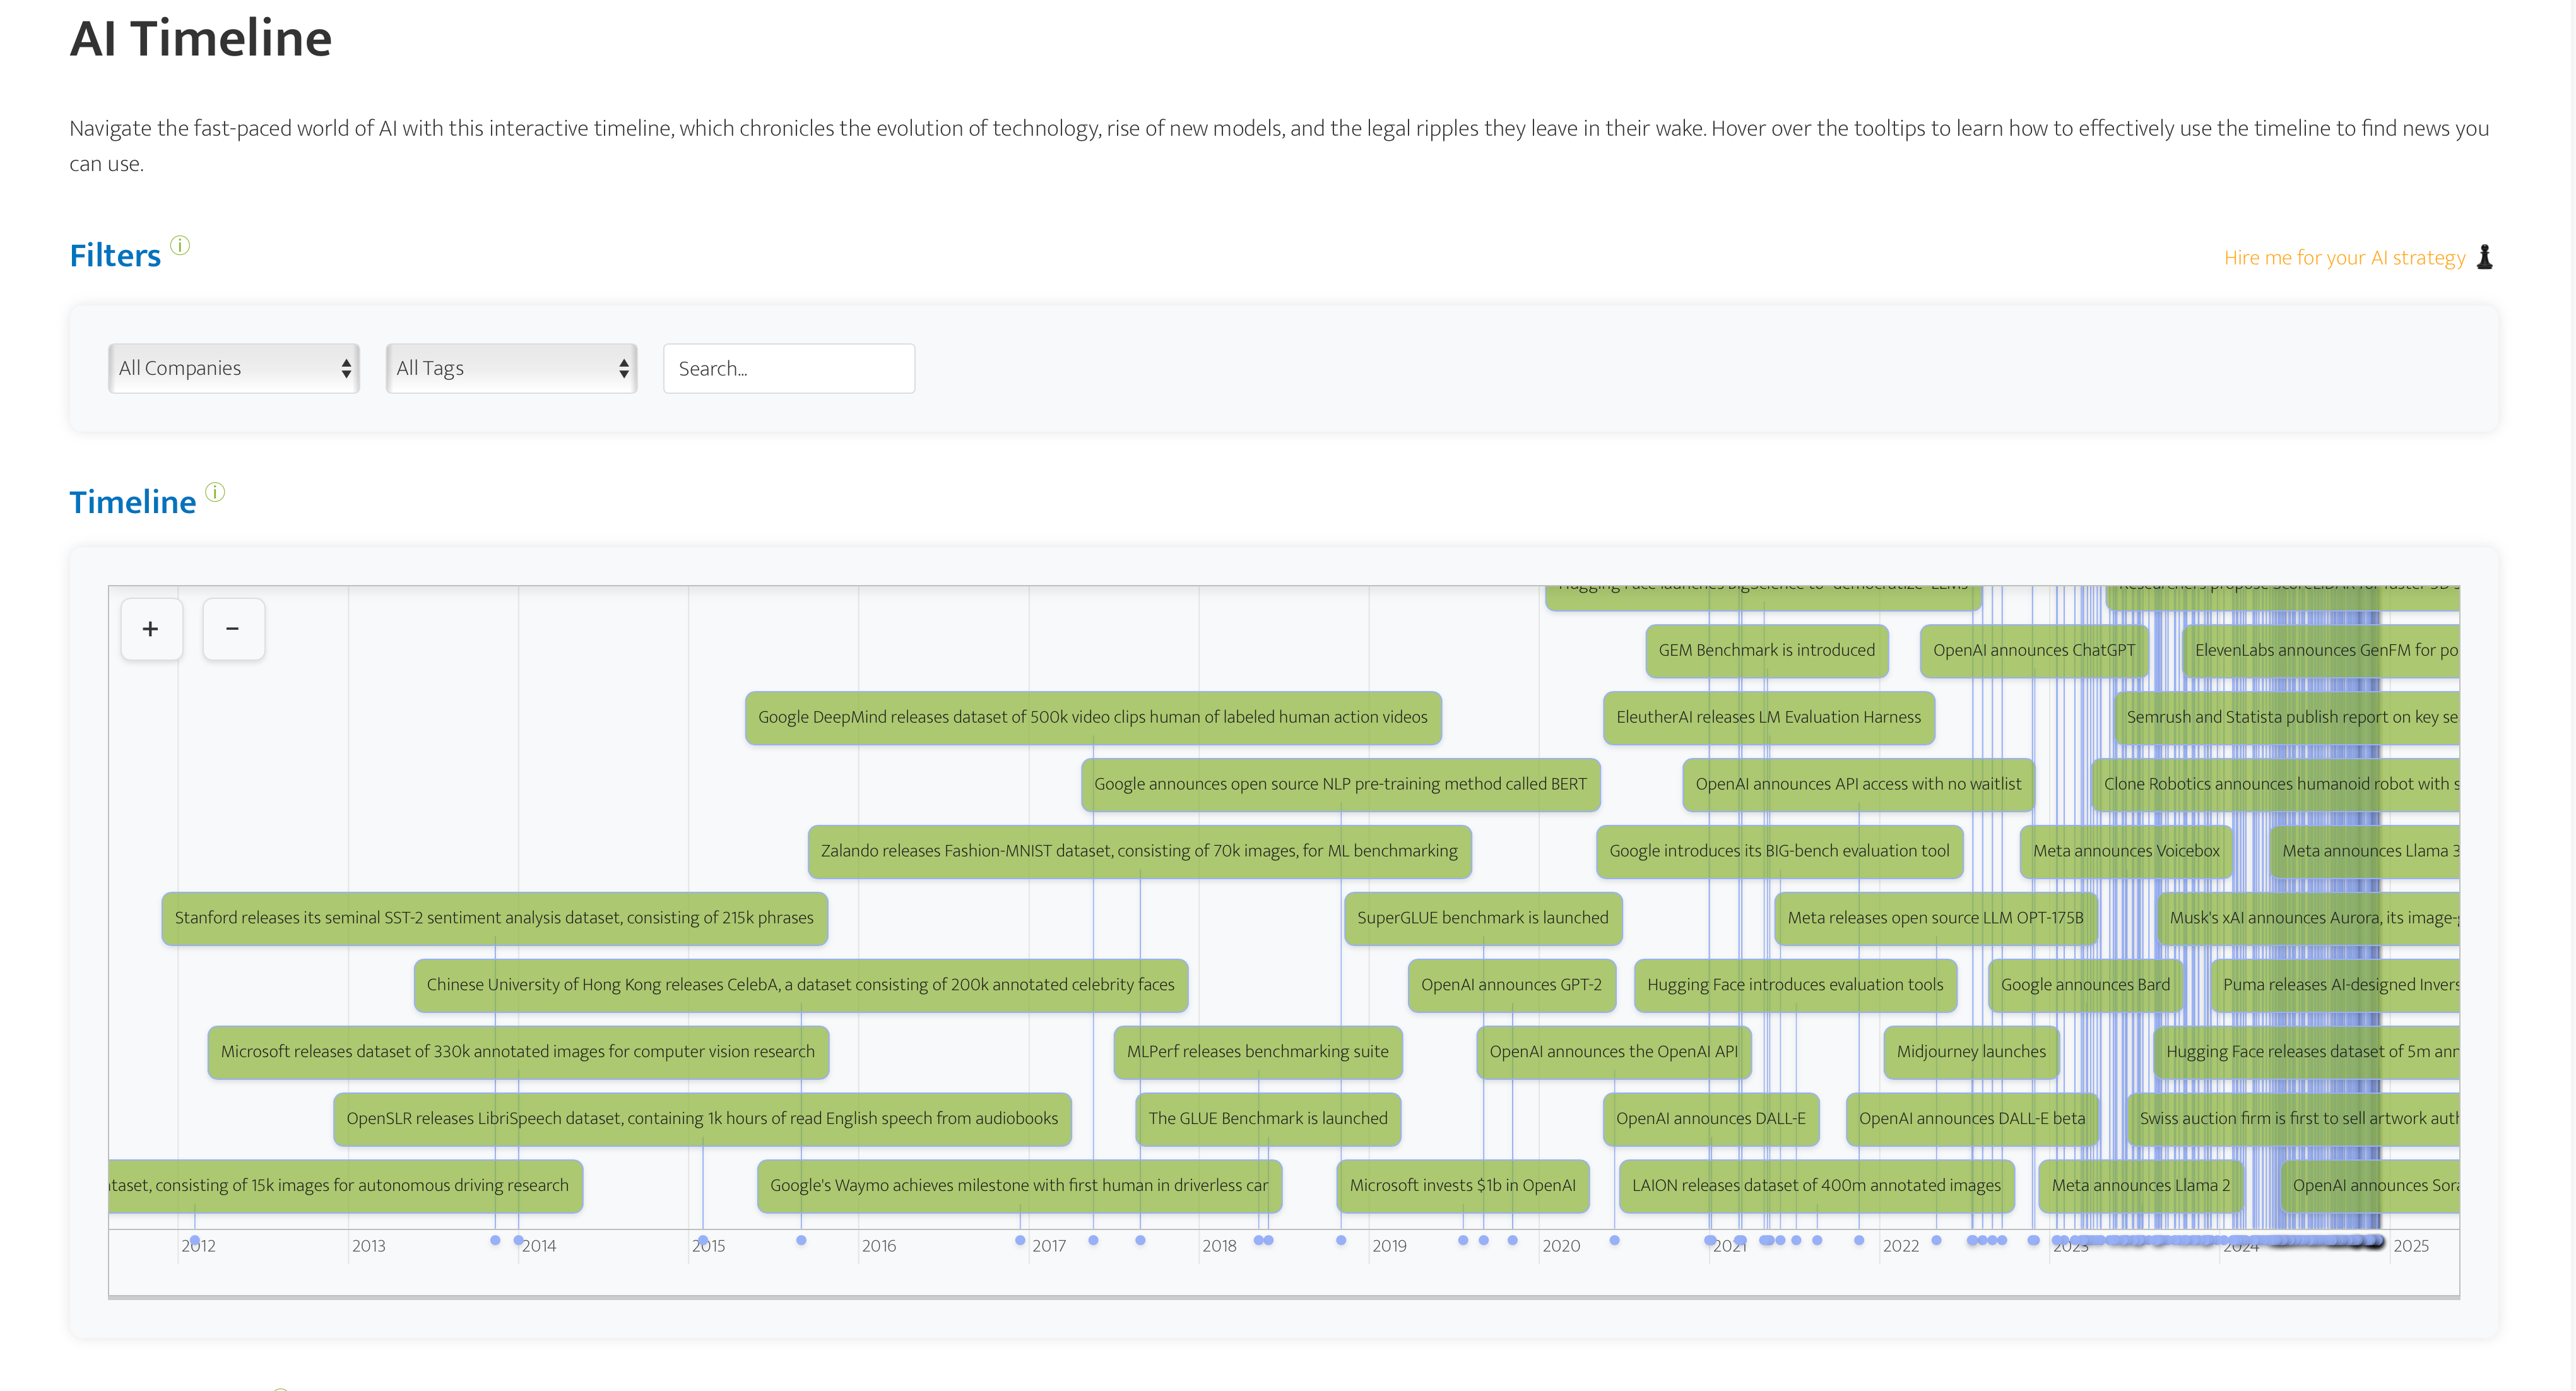
Task: Open the OpenAI announces DALL-E event
Action: (x=1710, y=1119)
